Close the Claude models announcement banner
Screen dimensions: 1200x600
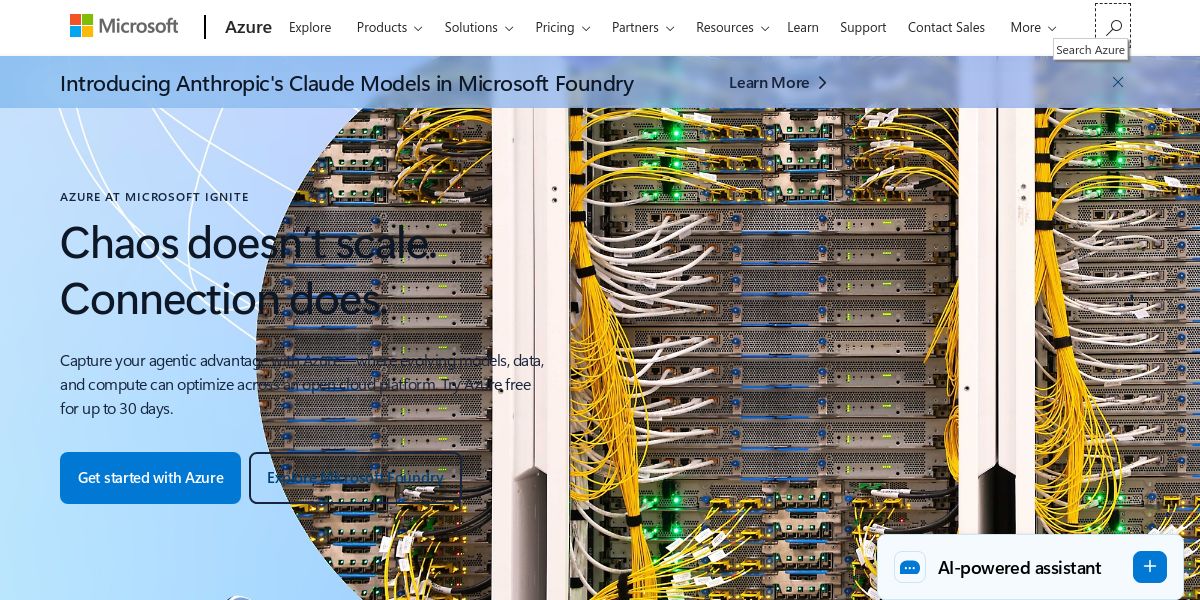point(1118,82)
